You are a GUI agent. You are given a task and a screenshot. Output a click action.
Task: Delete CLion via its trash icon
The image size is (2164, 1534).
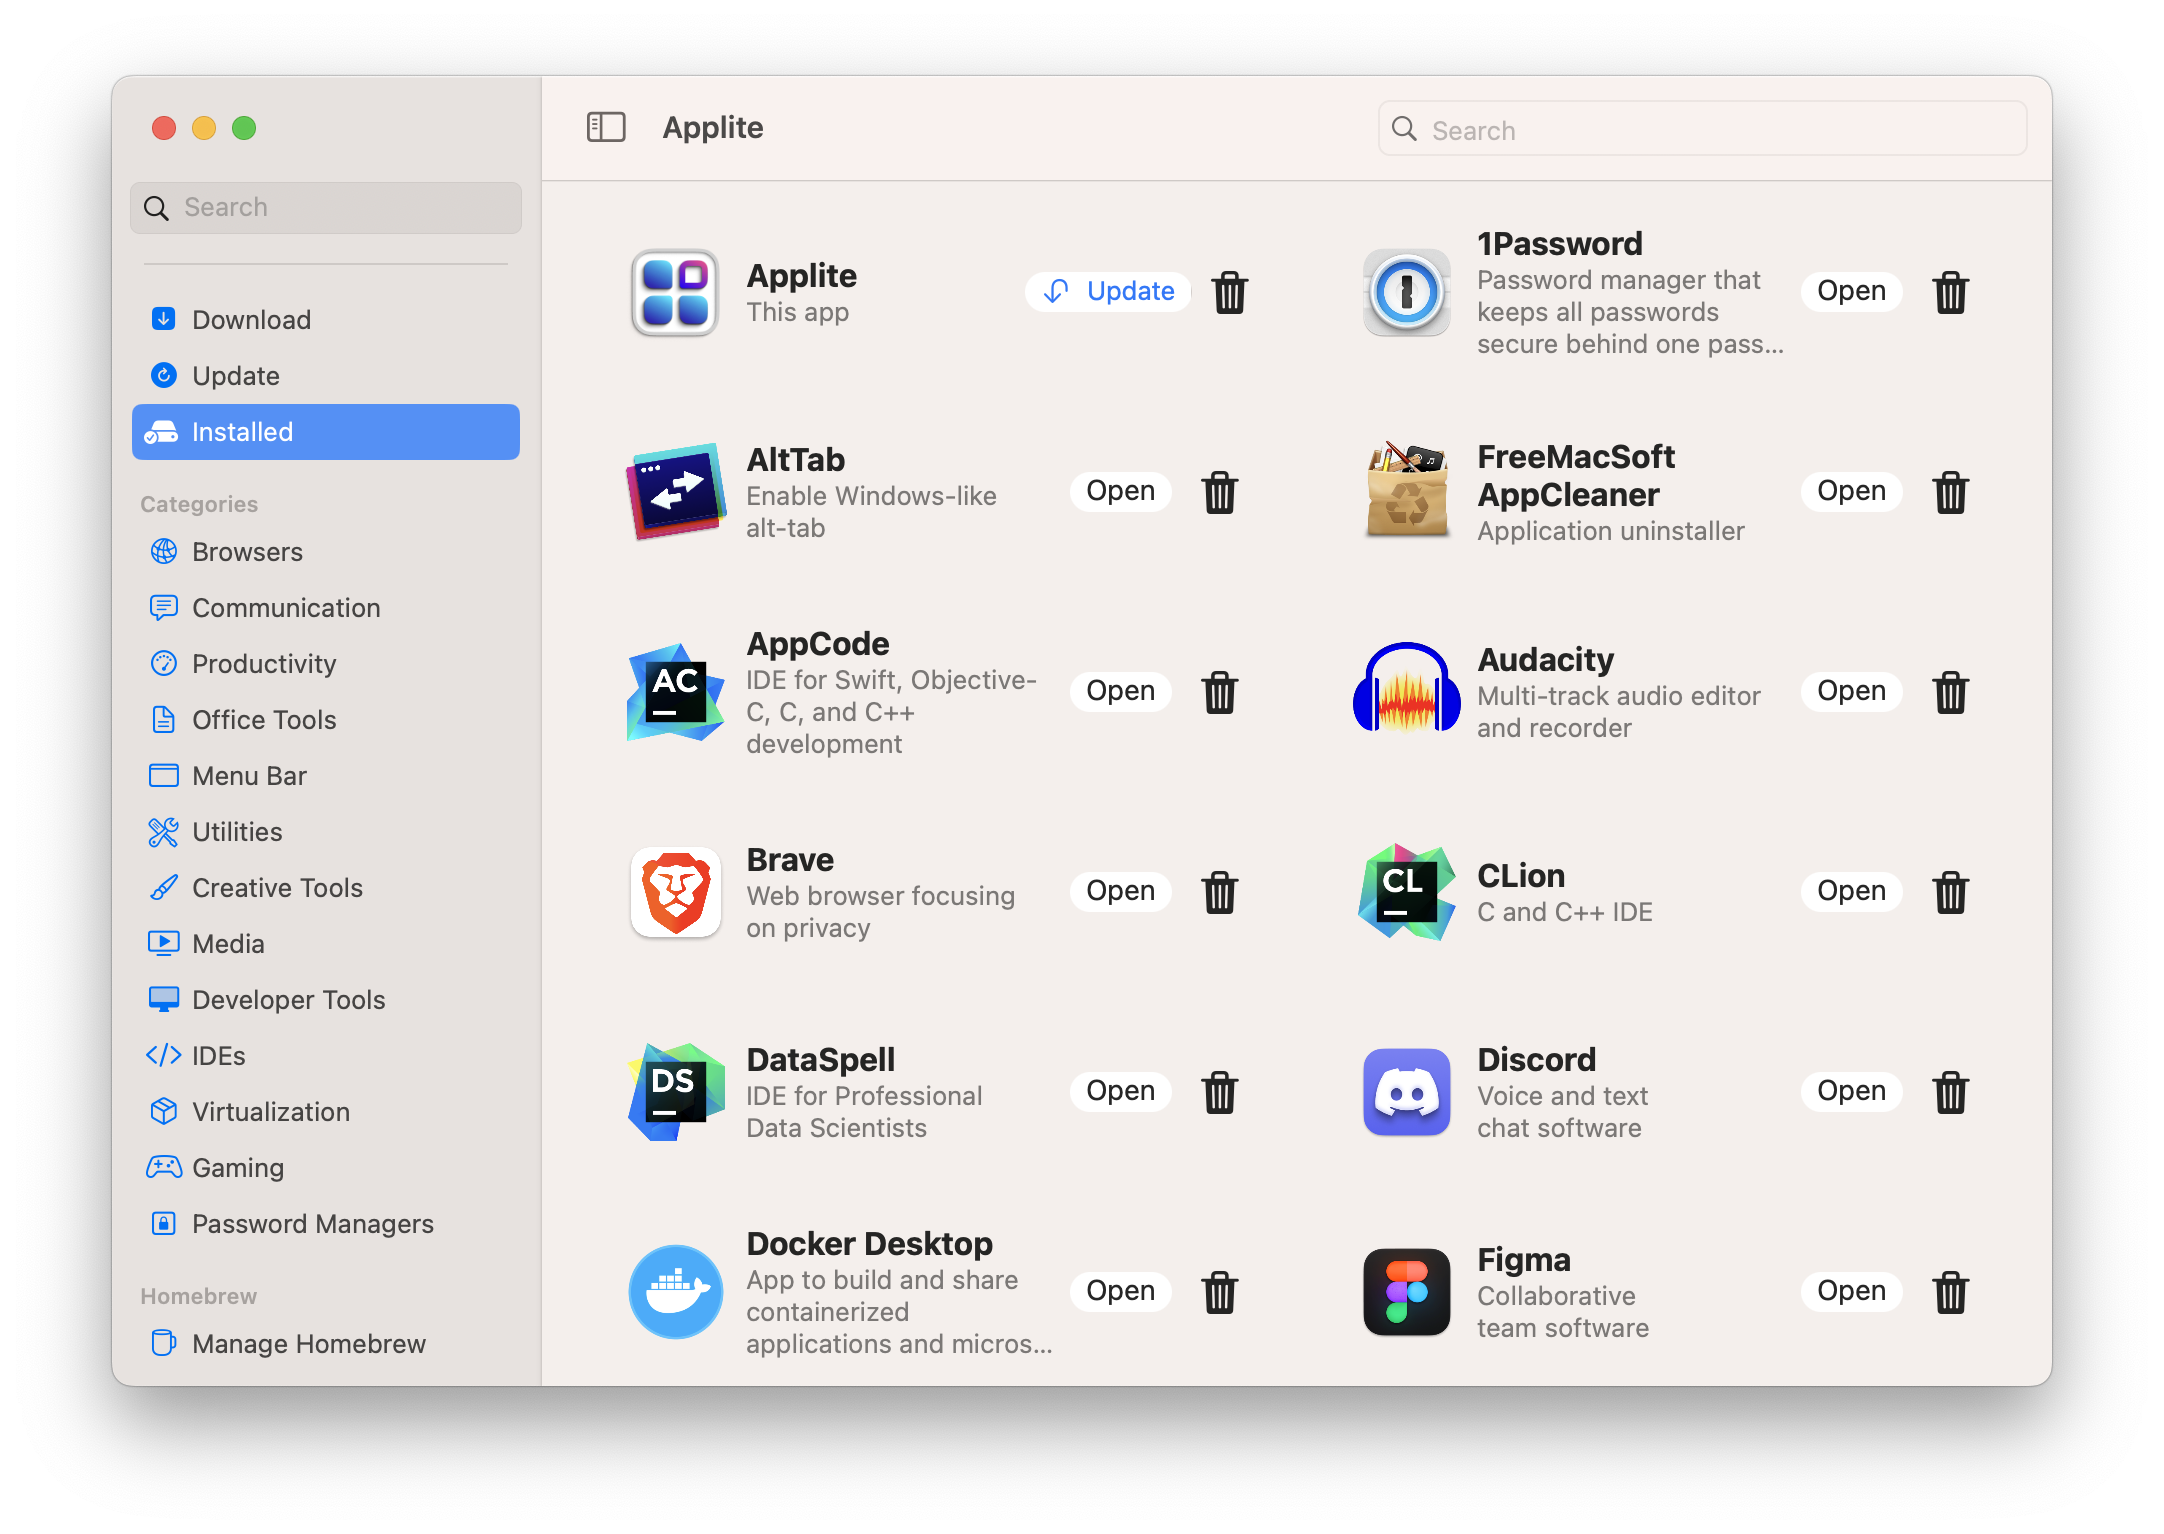[x=1951, y=892]
